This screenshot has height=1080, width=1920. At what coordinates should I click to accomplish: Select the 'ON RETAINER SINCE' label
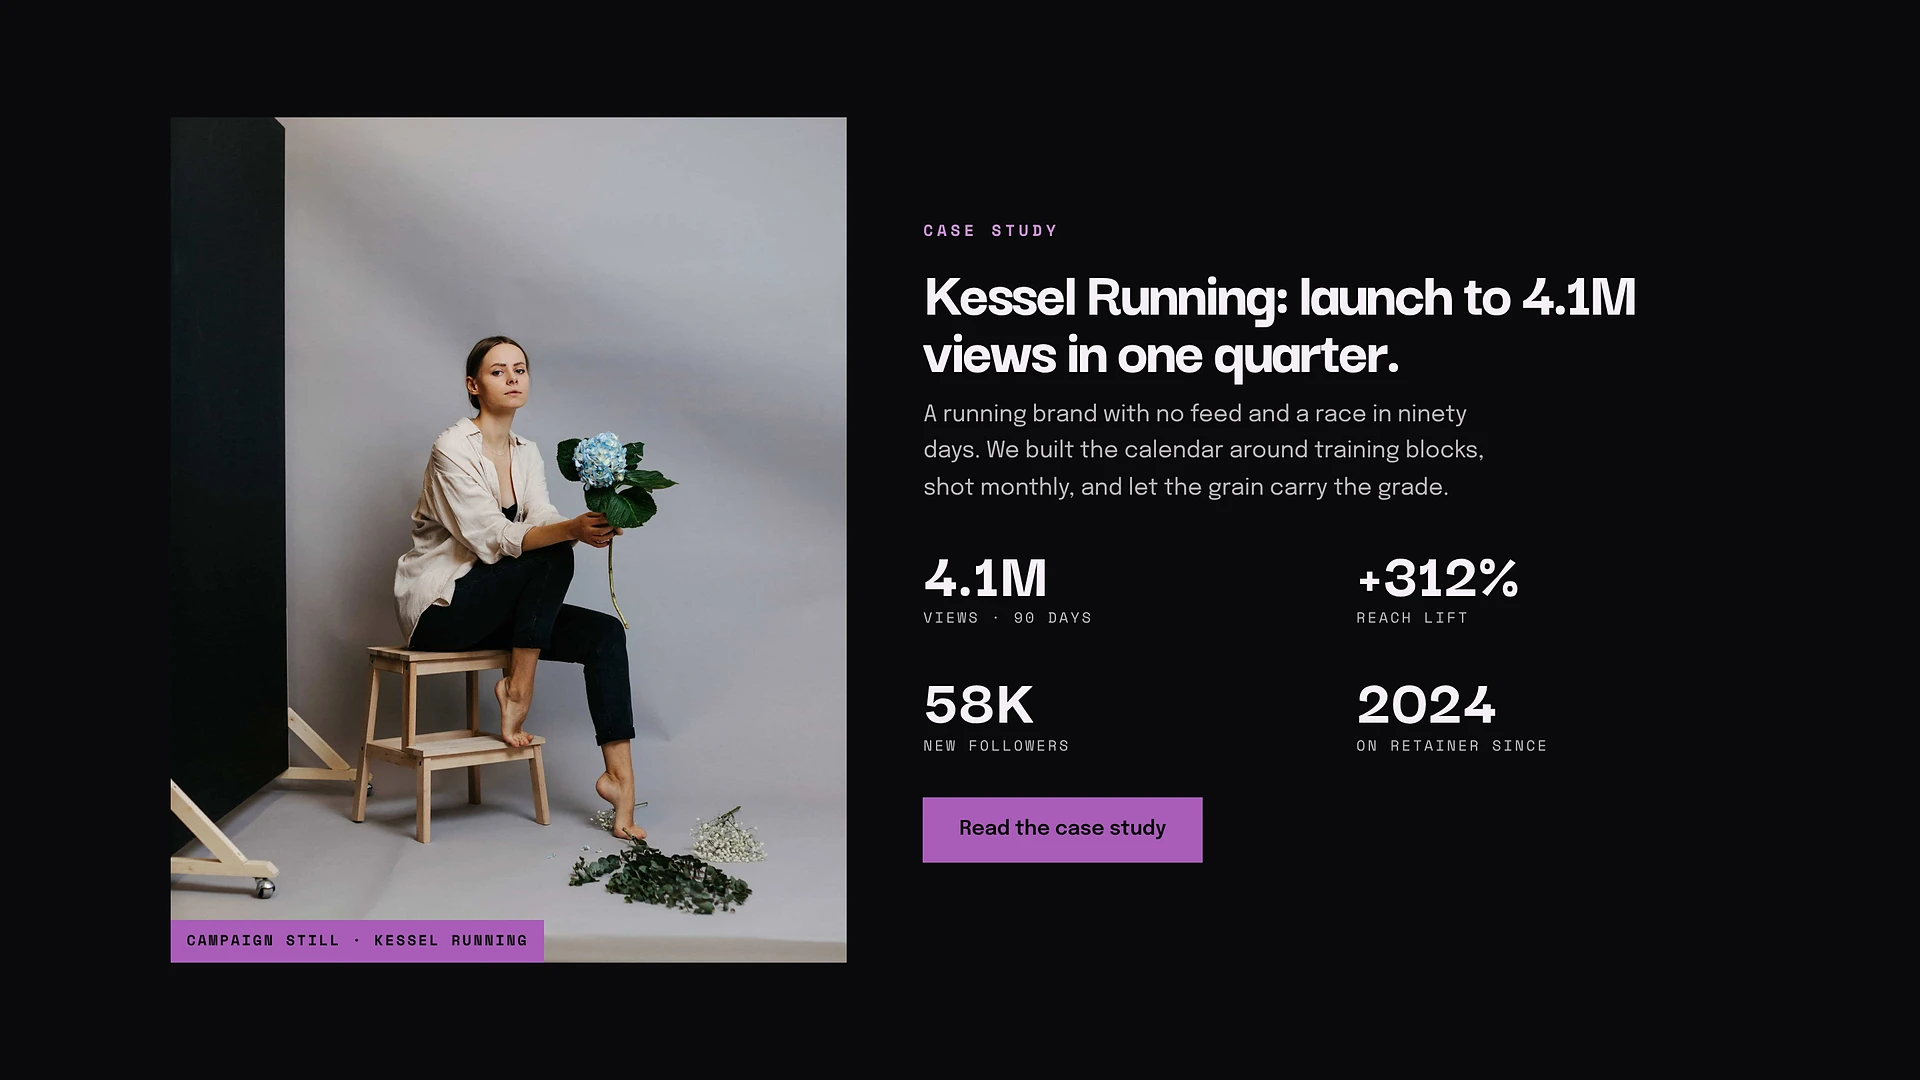tap(1451, 746)
